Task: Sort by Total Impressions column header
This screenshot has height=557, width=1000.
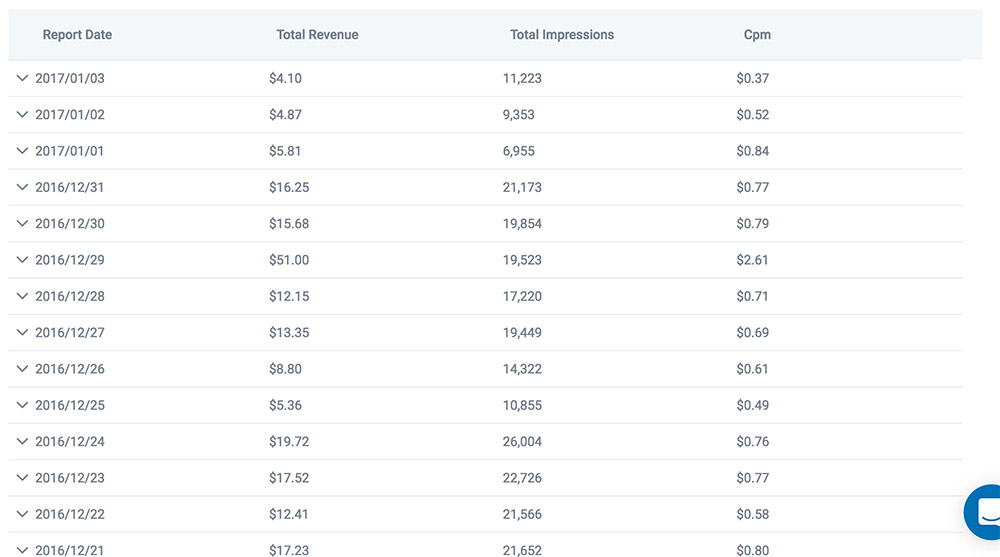Action: (x=562, y=35)
